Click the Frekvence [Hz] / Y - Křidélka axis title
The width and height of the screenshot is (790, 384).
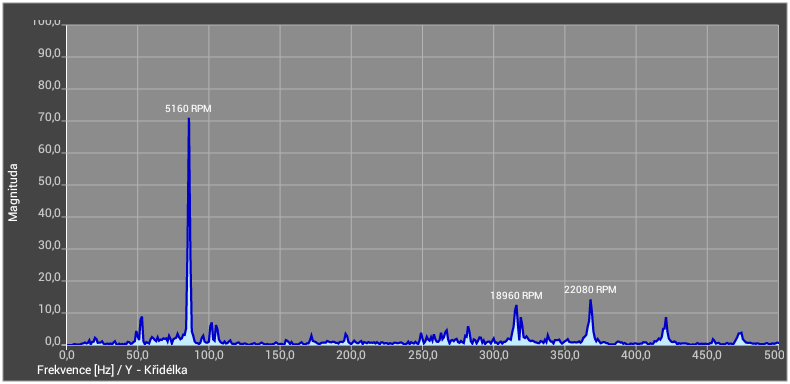click(x=113, y=370)
